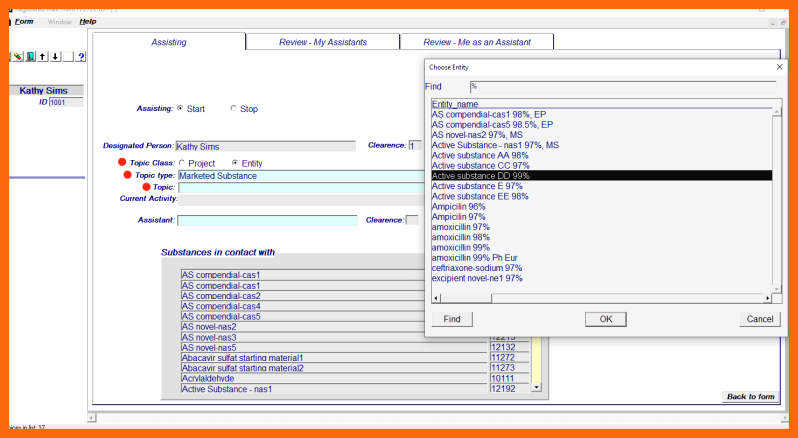Choose the Entity topic class option
The image size is (798, 438).
235,163
